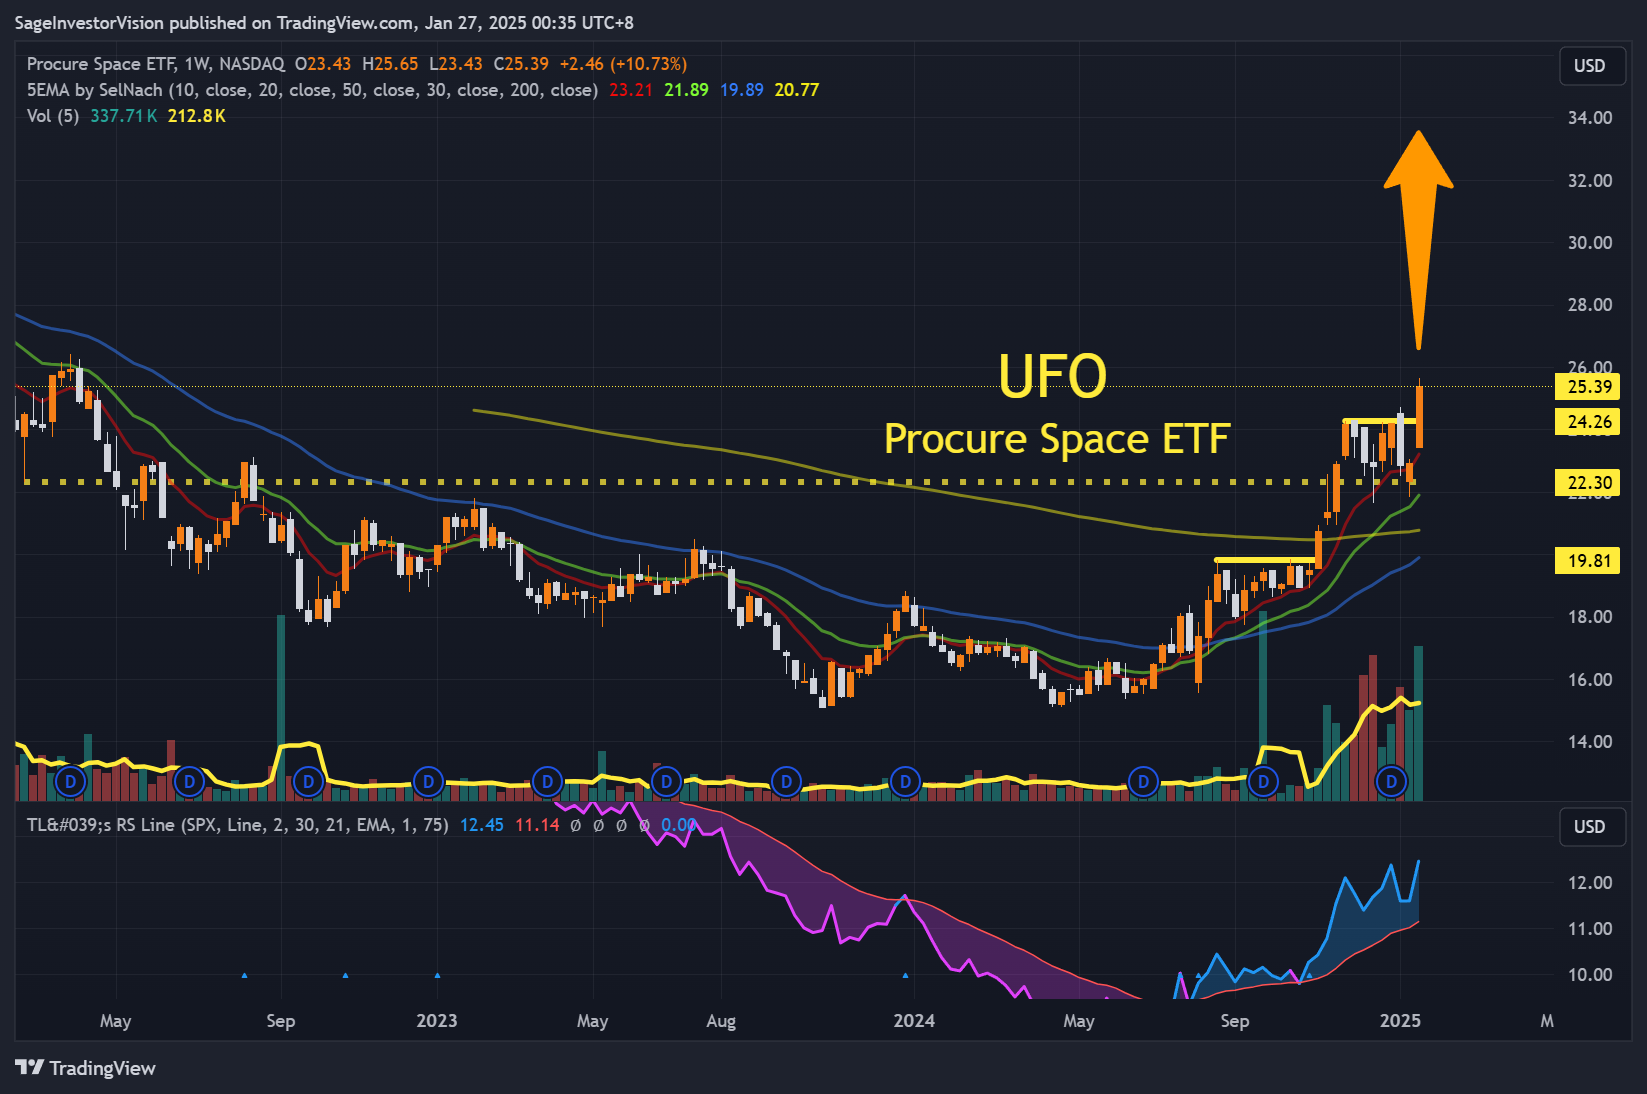Click the 'Vol (5)' indicator legend
1647x1094 pixels.
tap(53, 116)
